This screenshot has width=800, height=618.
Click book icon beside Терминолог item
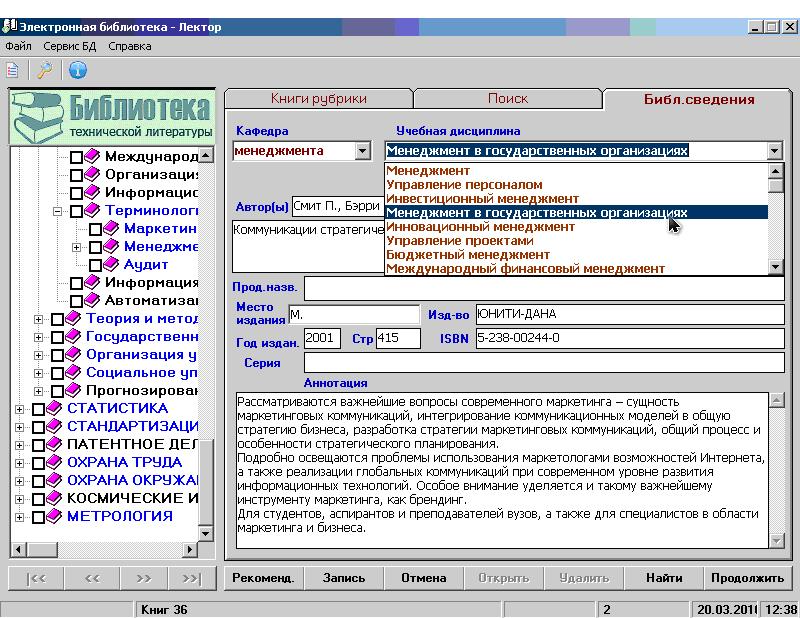coord(92,210)
